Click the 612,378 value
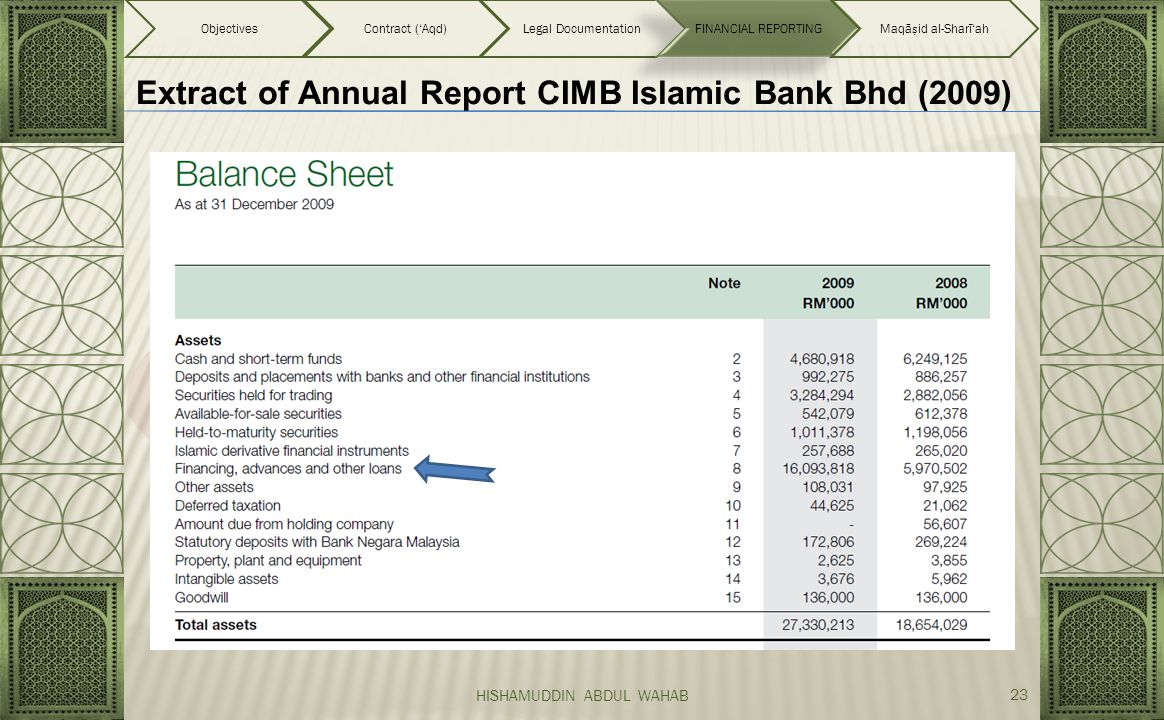The height and width of the screenshot is (720, 1164). [x=941, y=414]
